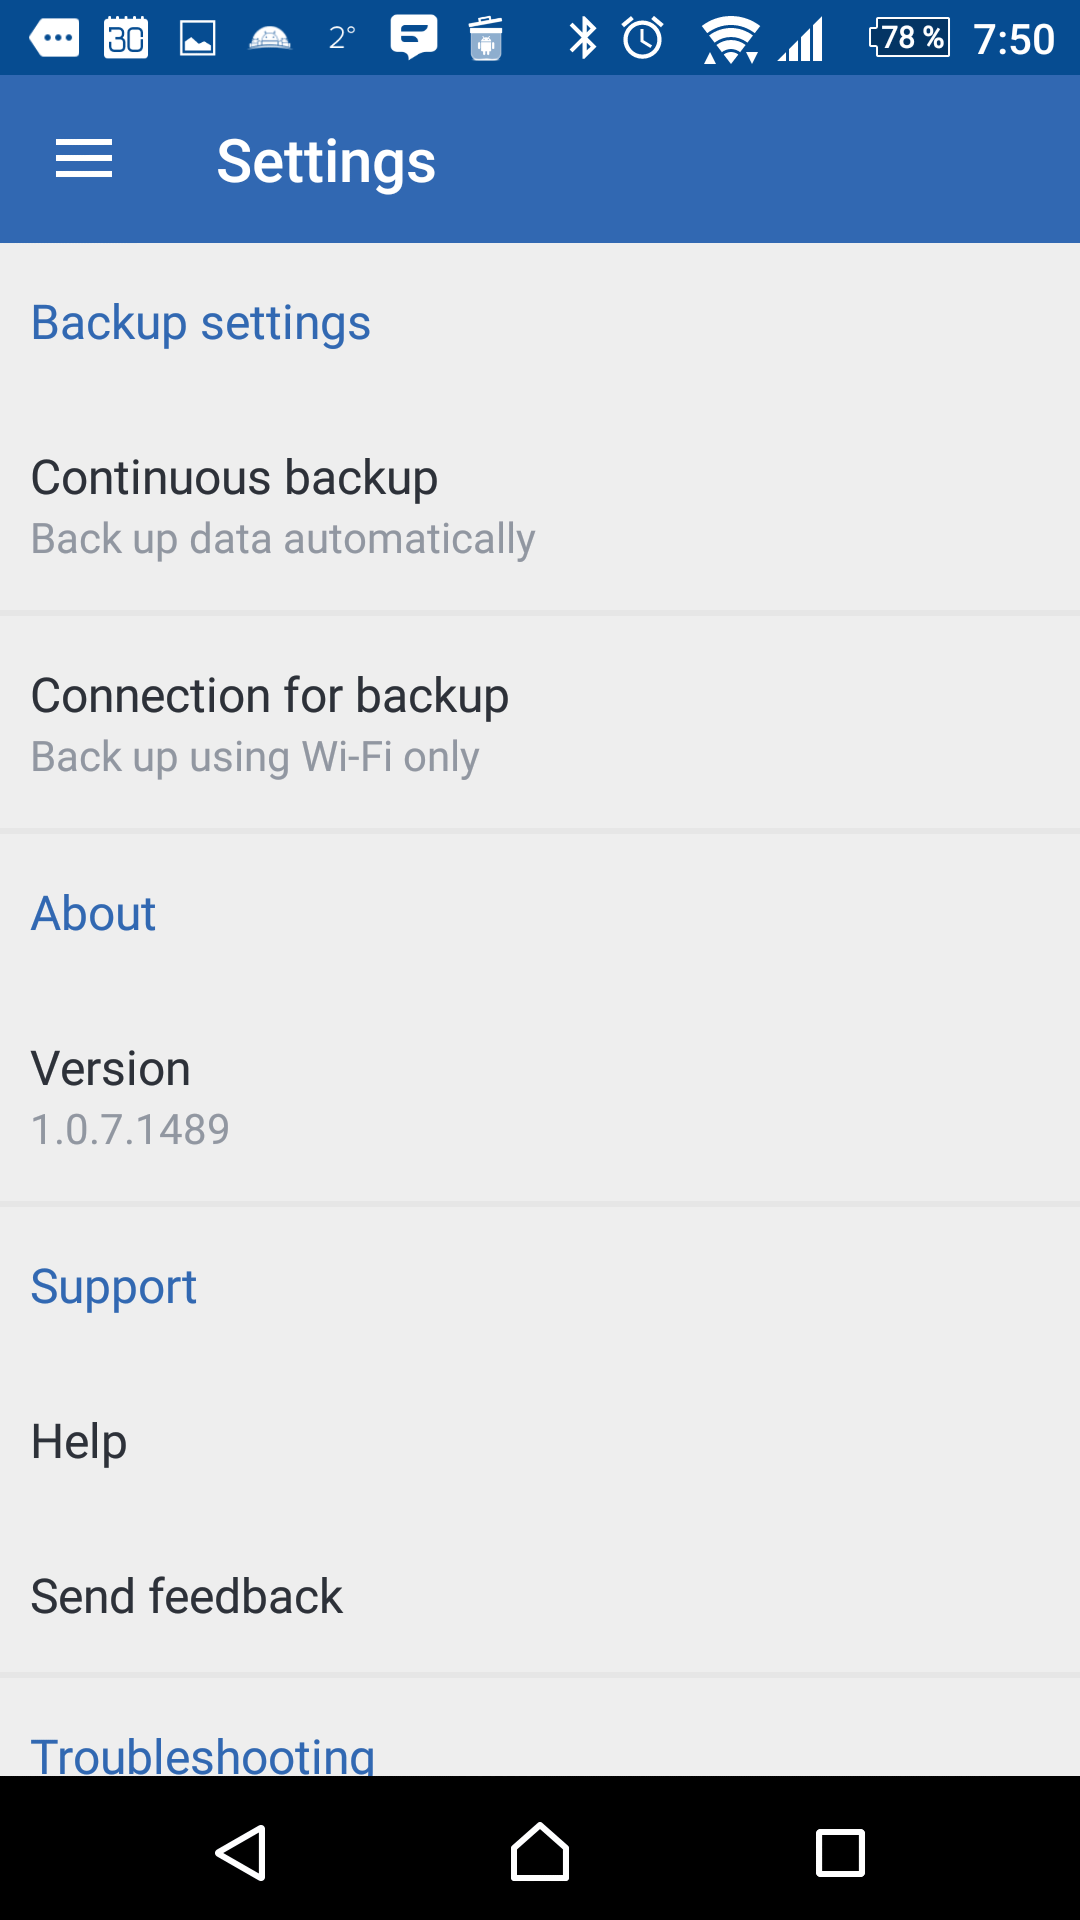The width and height of the screenshot is (1080, 1920).
Task: Tap the message bubble notification icon
Action: tap(413, 38)
